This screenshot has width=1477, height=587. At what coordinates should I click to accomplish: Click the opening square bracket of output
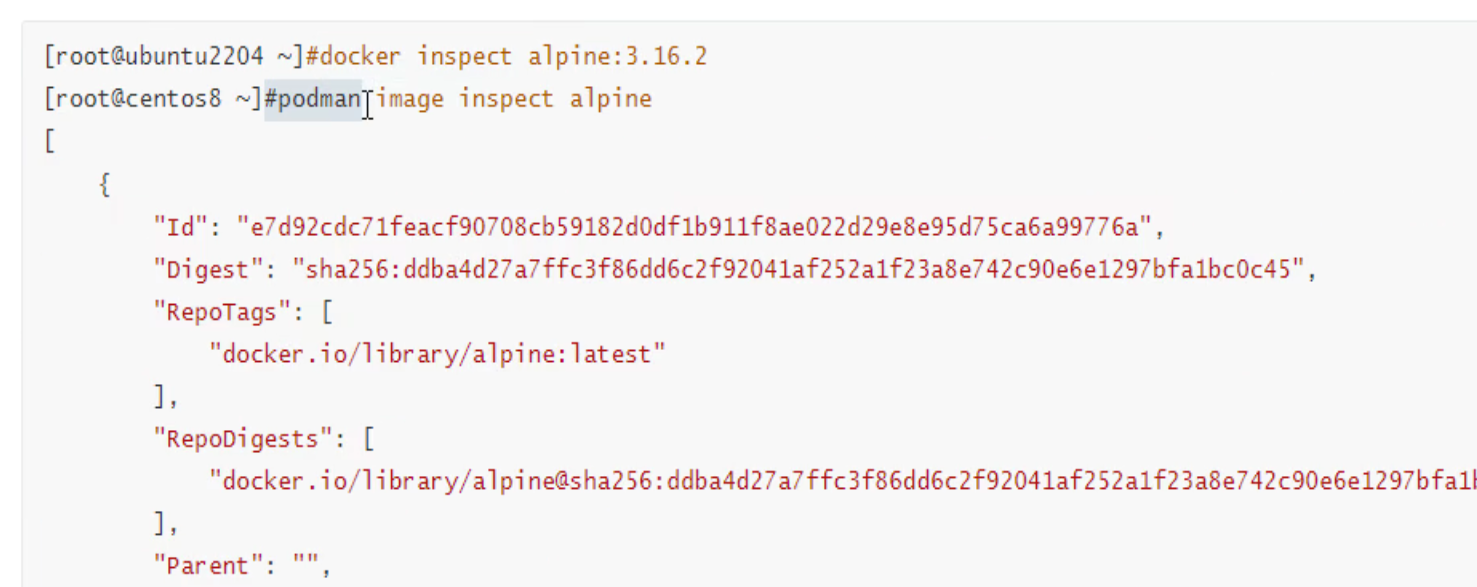50,141
